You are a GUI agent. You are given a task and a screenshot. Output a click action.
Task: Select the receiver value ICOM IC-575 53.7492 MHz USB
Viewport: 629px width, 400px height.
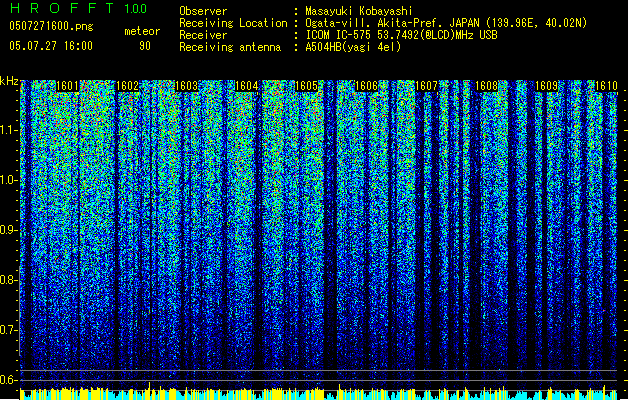402,35
